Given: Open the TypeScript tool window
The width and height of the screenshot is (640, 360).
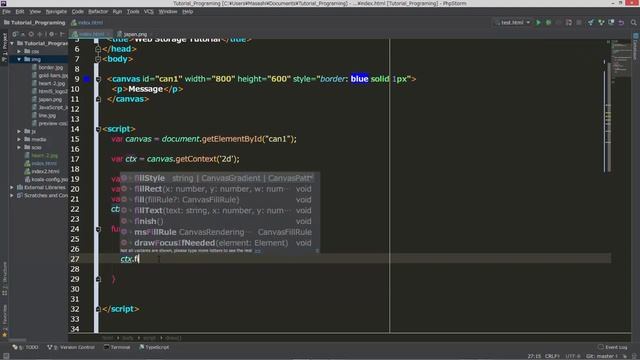Looking at the screenshot, I should tap(154, 347).
